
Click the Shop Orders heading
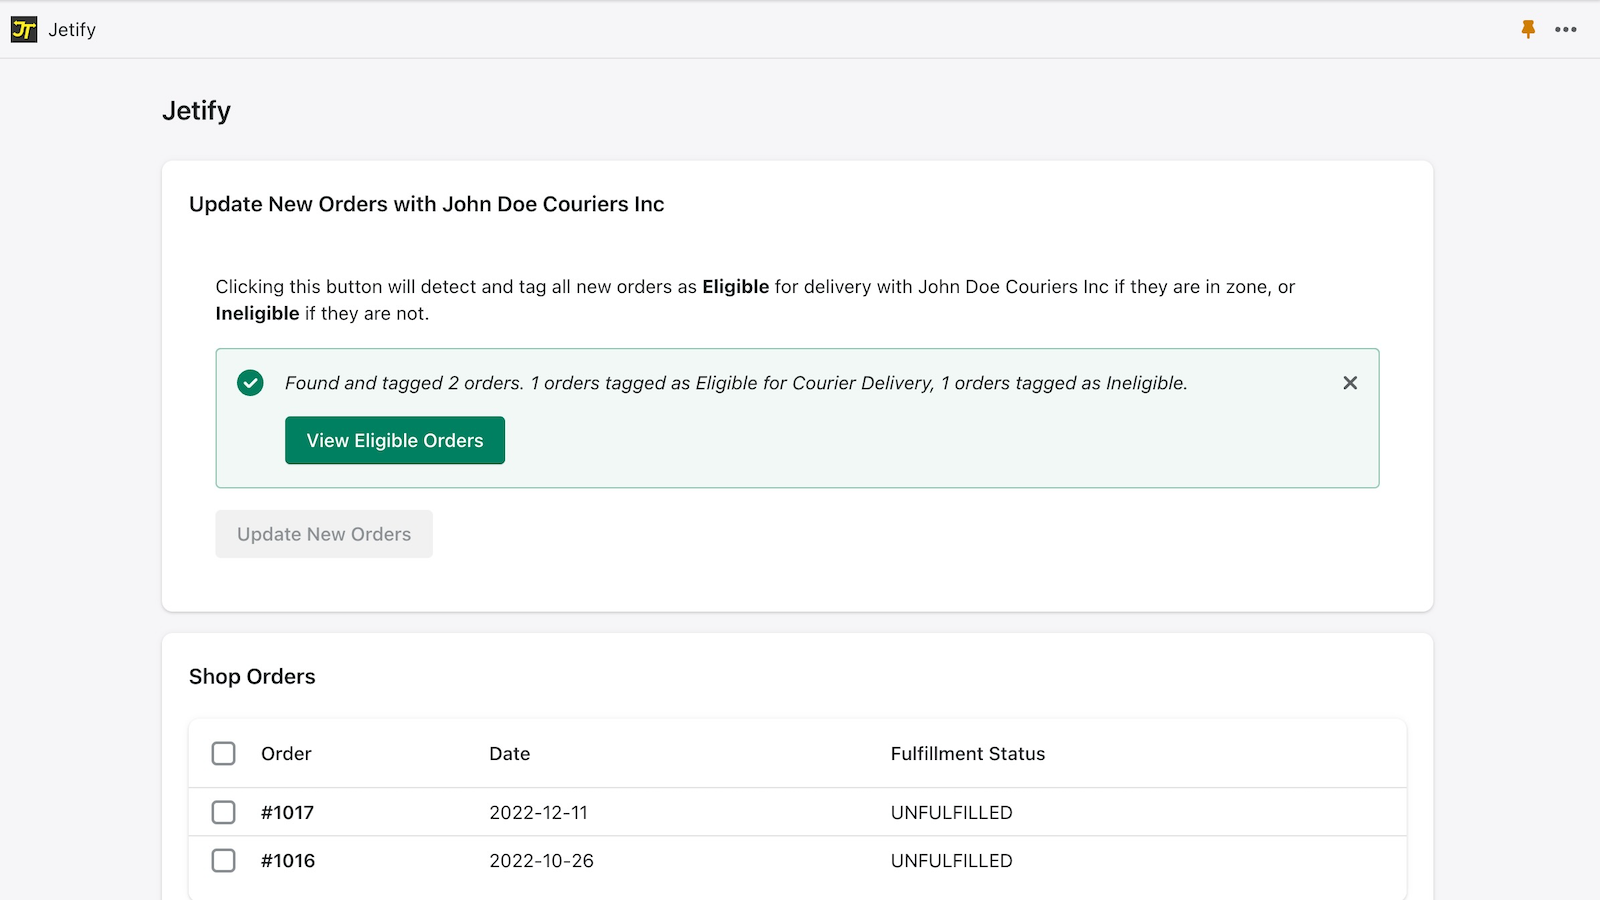click(x=252, y=677)
